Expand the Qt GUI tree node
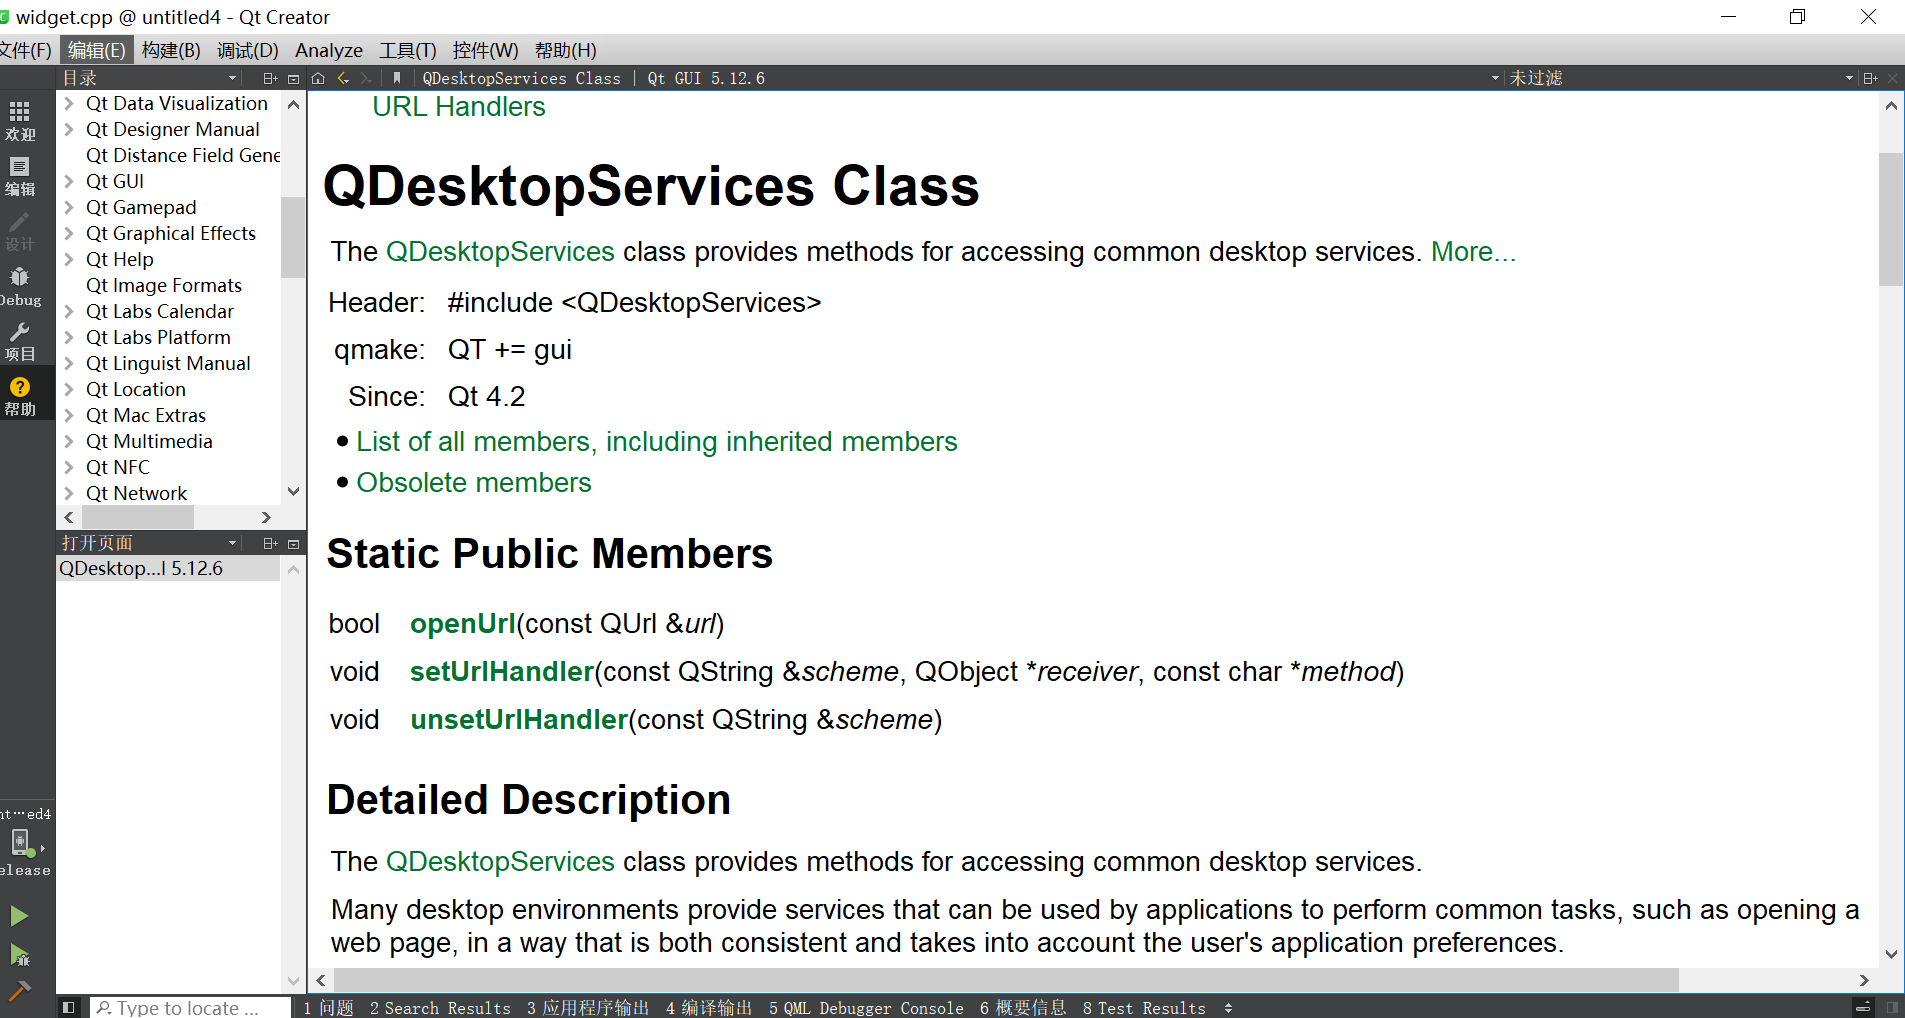1905x1018 pixels. point(69,181)
